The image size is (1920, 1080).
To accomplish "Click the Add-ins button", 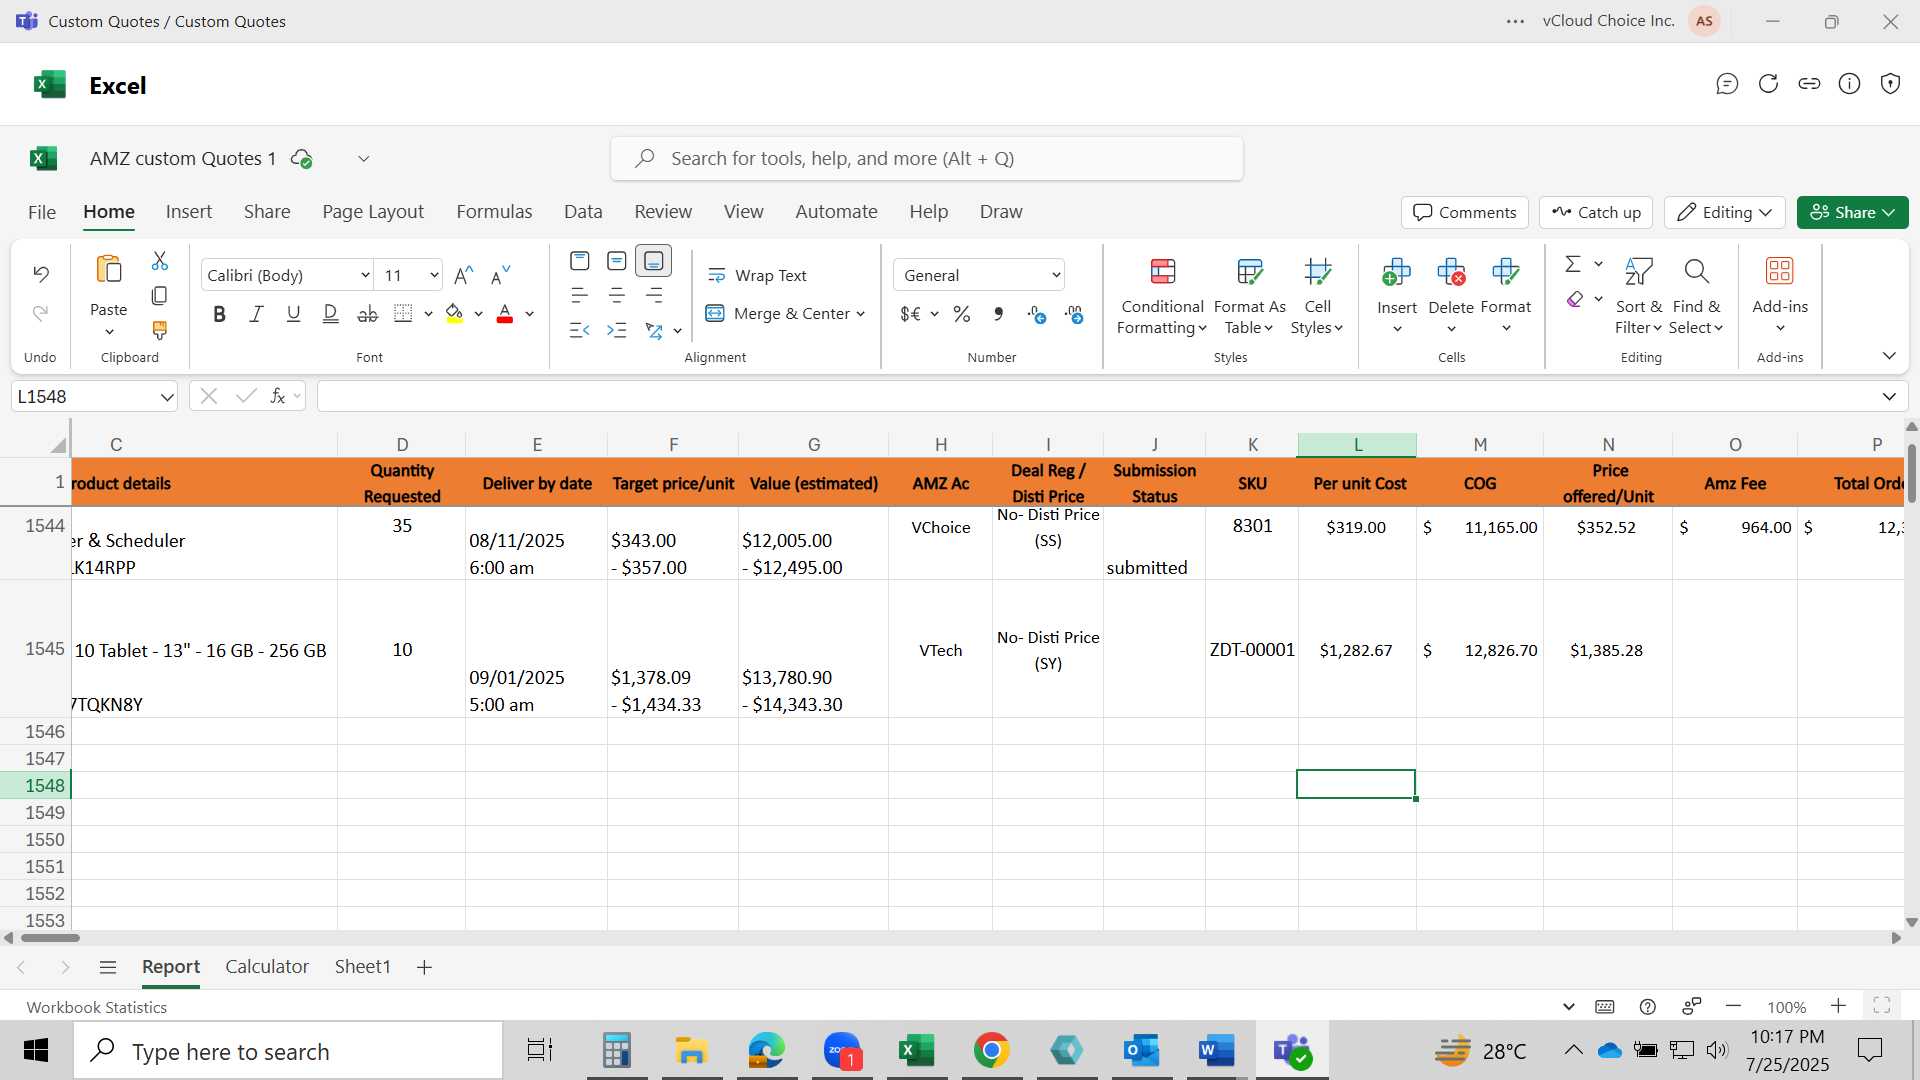I will pyautogui.click(x=1780, y=296).
